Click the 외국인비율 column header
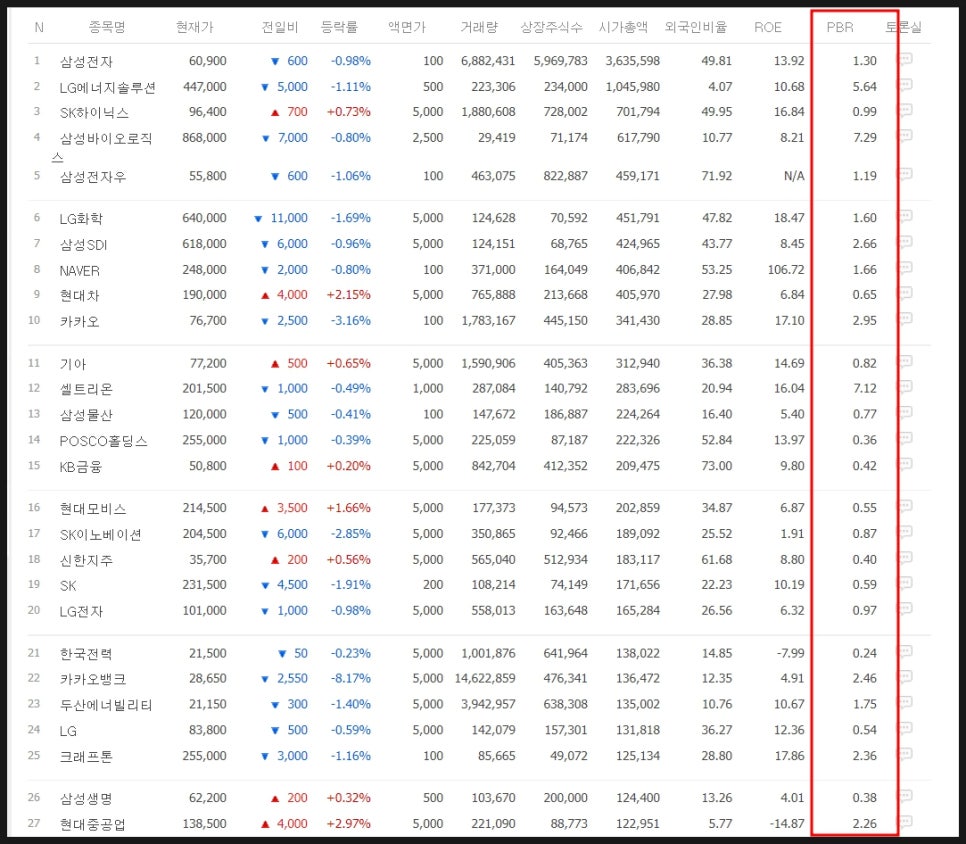966x844 pixels. [x=696, y=27]
